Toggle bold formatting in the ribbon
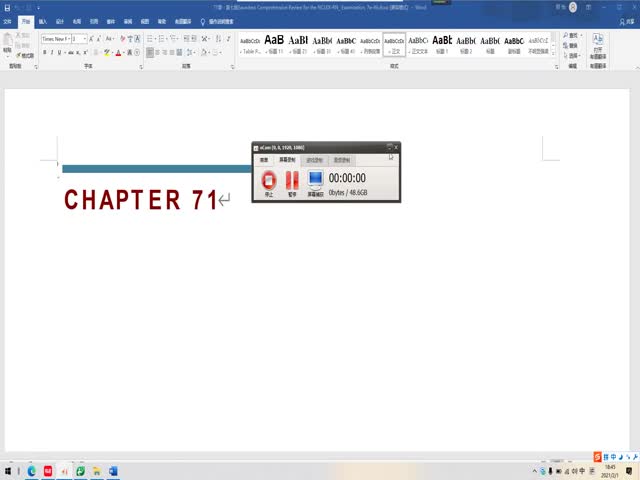The image size is (640, 480). [x=44, y=52]
